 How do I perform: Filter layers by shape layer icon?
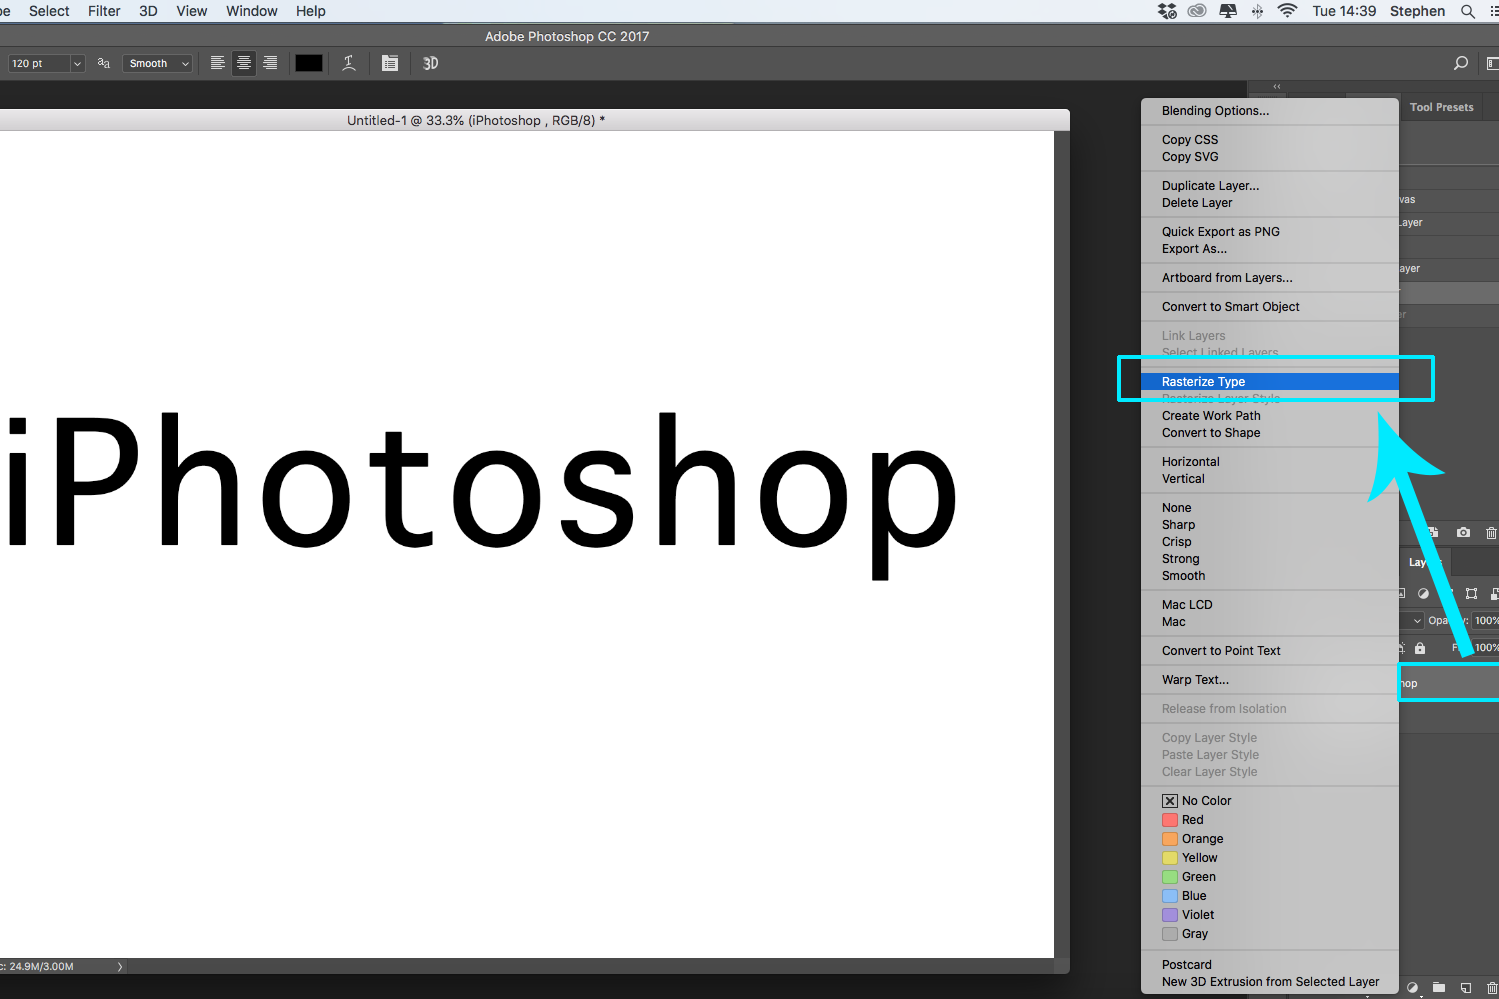click(1471, 593)
